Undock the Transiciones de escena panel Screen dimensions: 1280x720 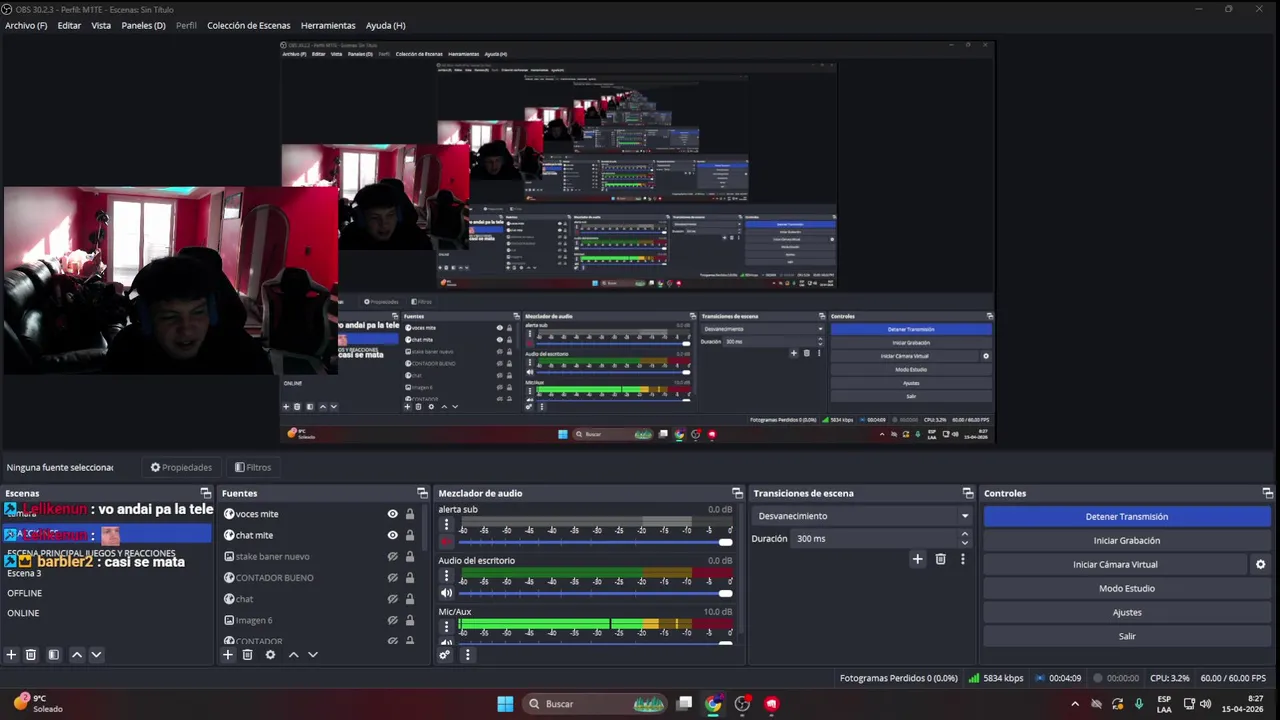click(968, 493)
